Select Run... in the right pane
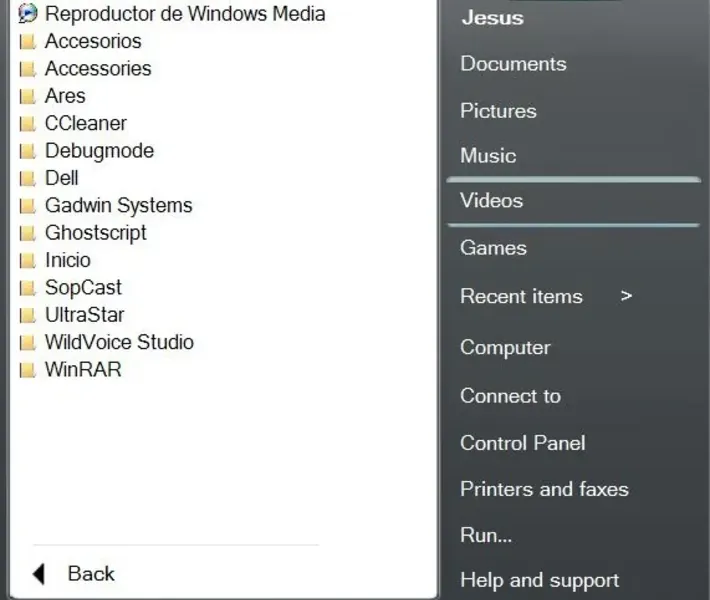Viewport: 710px width, 600px height. point(486,535)
